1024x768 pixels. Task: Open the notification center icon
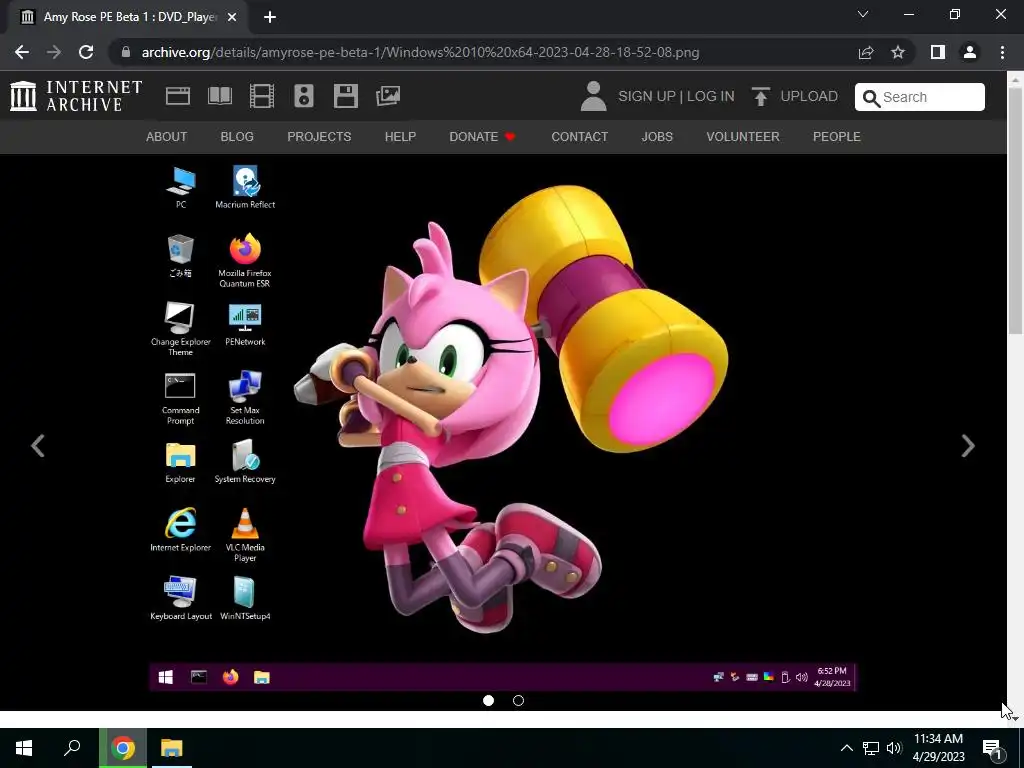tap(992, 749)
